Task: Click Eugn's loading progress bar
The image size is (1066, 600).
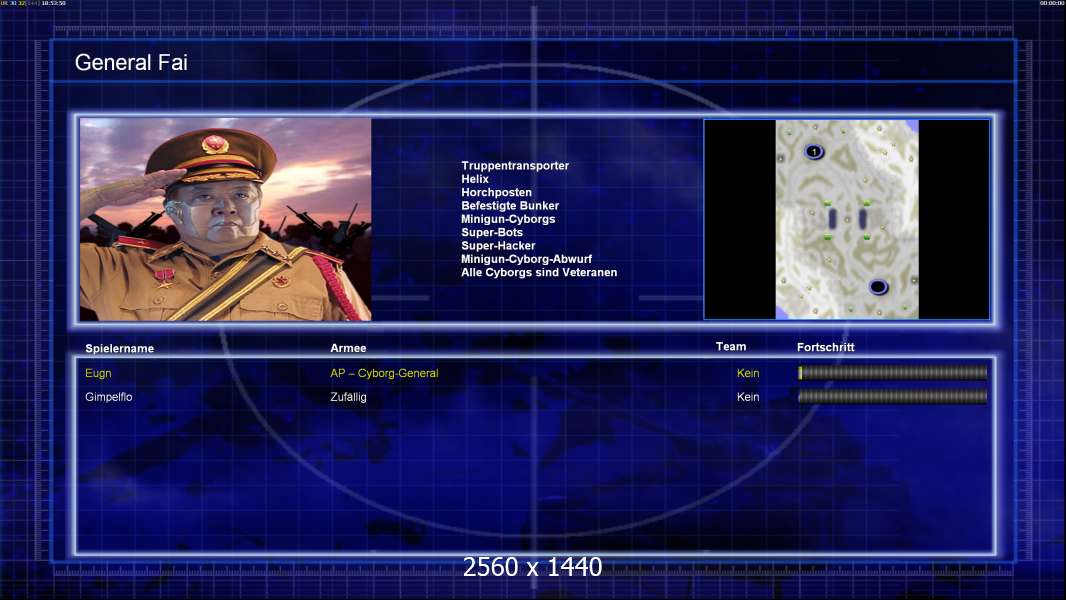Action: [893, 372]
